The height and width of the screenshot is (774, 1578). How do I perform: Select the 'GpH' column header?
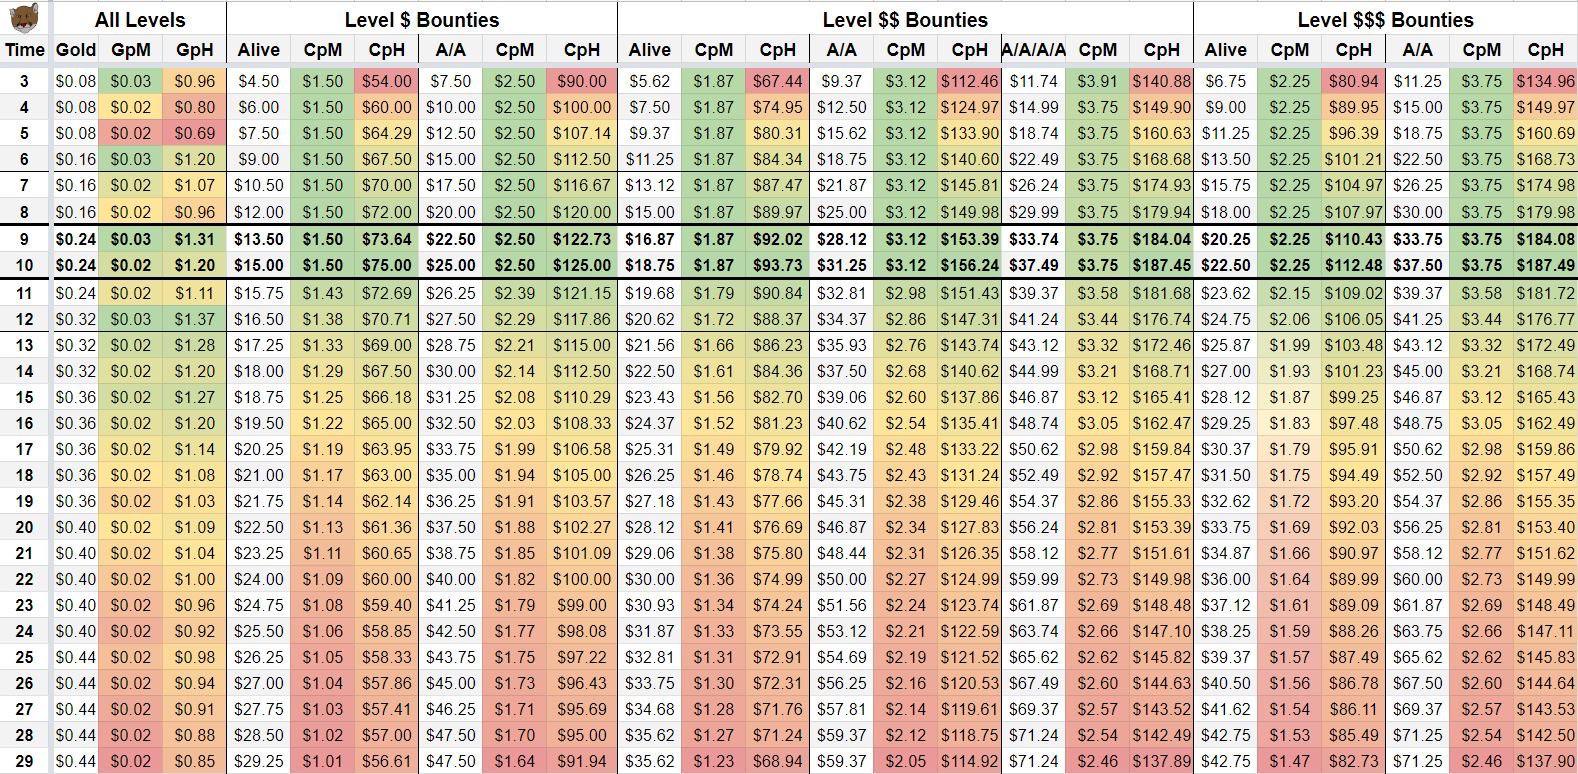tap(194, 49)
